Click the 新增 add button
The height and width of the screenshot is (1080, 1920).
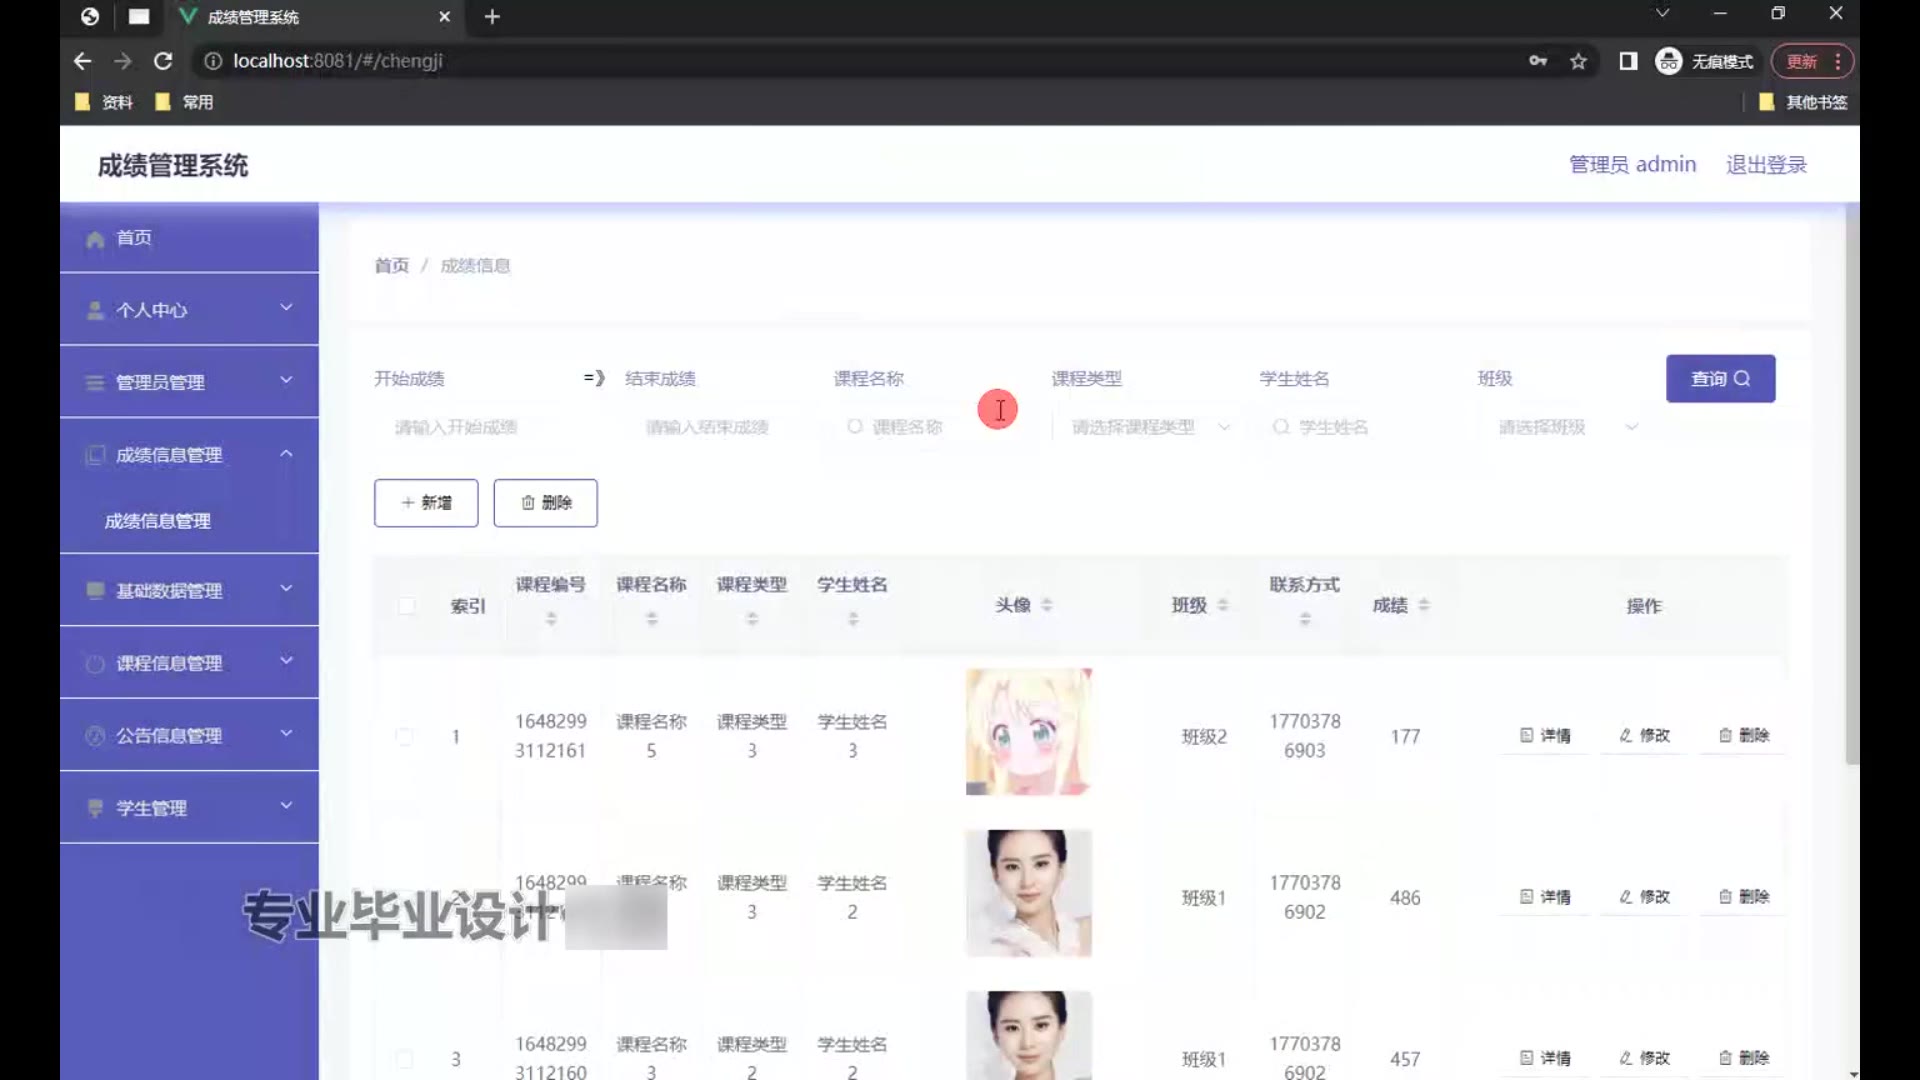[426, 502]
